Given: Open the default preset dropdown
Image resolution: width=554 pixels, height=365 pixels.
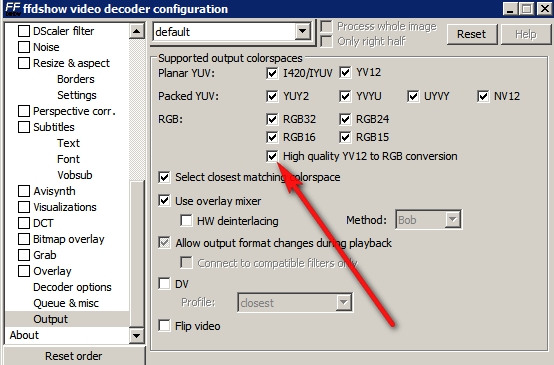Looking at the screenshot, I should coord(302,31).
